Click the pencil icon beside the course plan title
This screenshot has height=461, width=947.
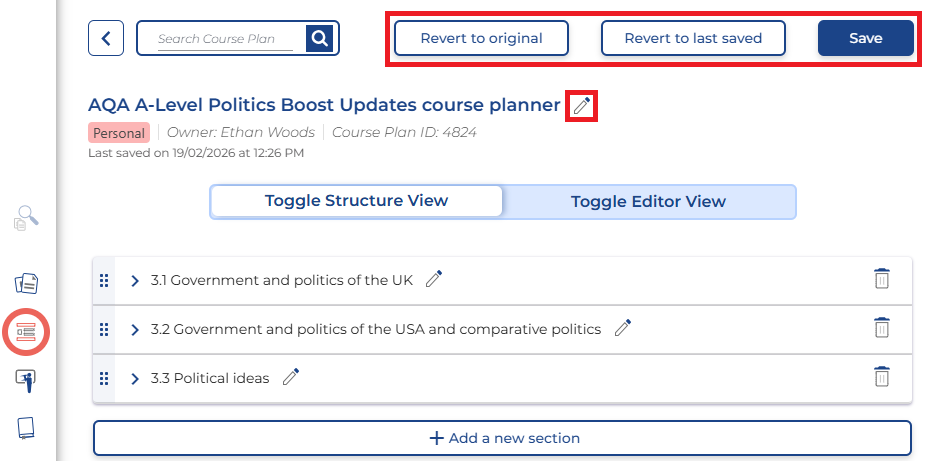582,105
